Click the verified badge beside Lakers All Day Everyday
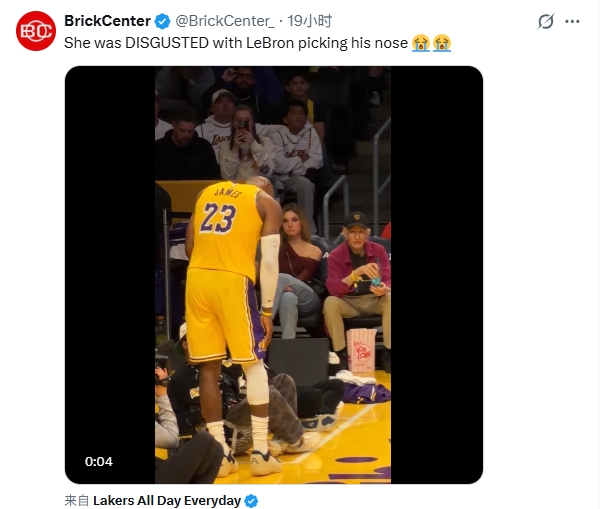Screen dimensions: 600x509 point(252,500)
